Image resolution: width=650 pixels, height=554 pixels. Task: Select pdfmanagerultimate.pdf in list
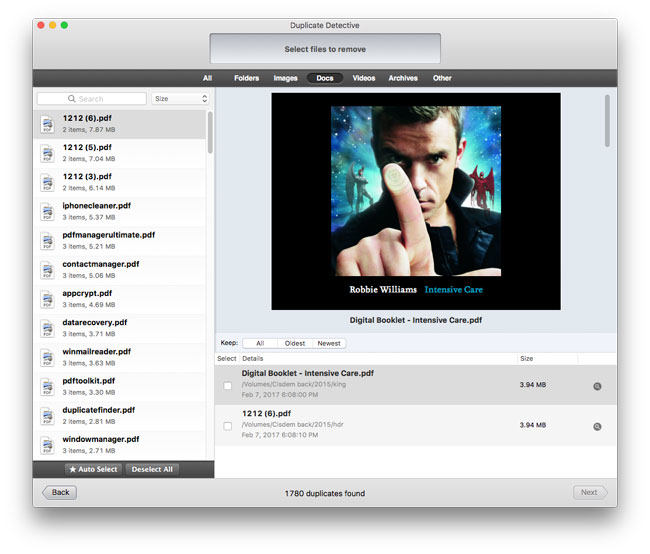click(119, 241)
